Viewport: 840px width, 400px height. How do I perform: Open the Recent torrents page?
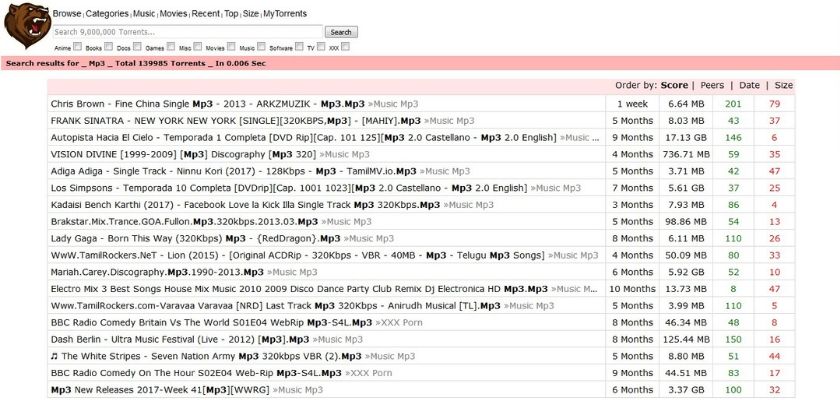[x=206, y=14]
